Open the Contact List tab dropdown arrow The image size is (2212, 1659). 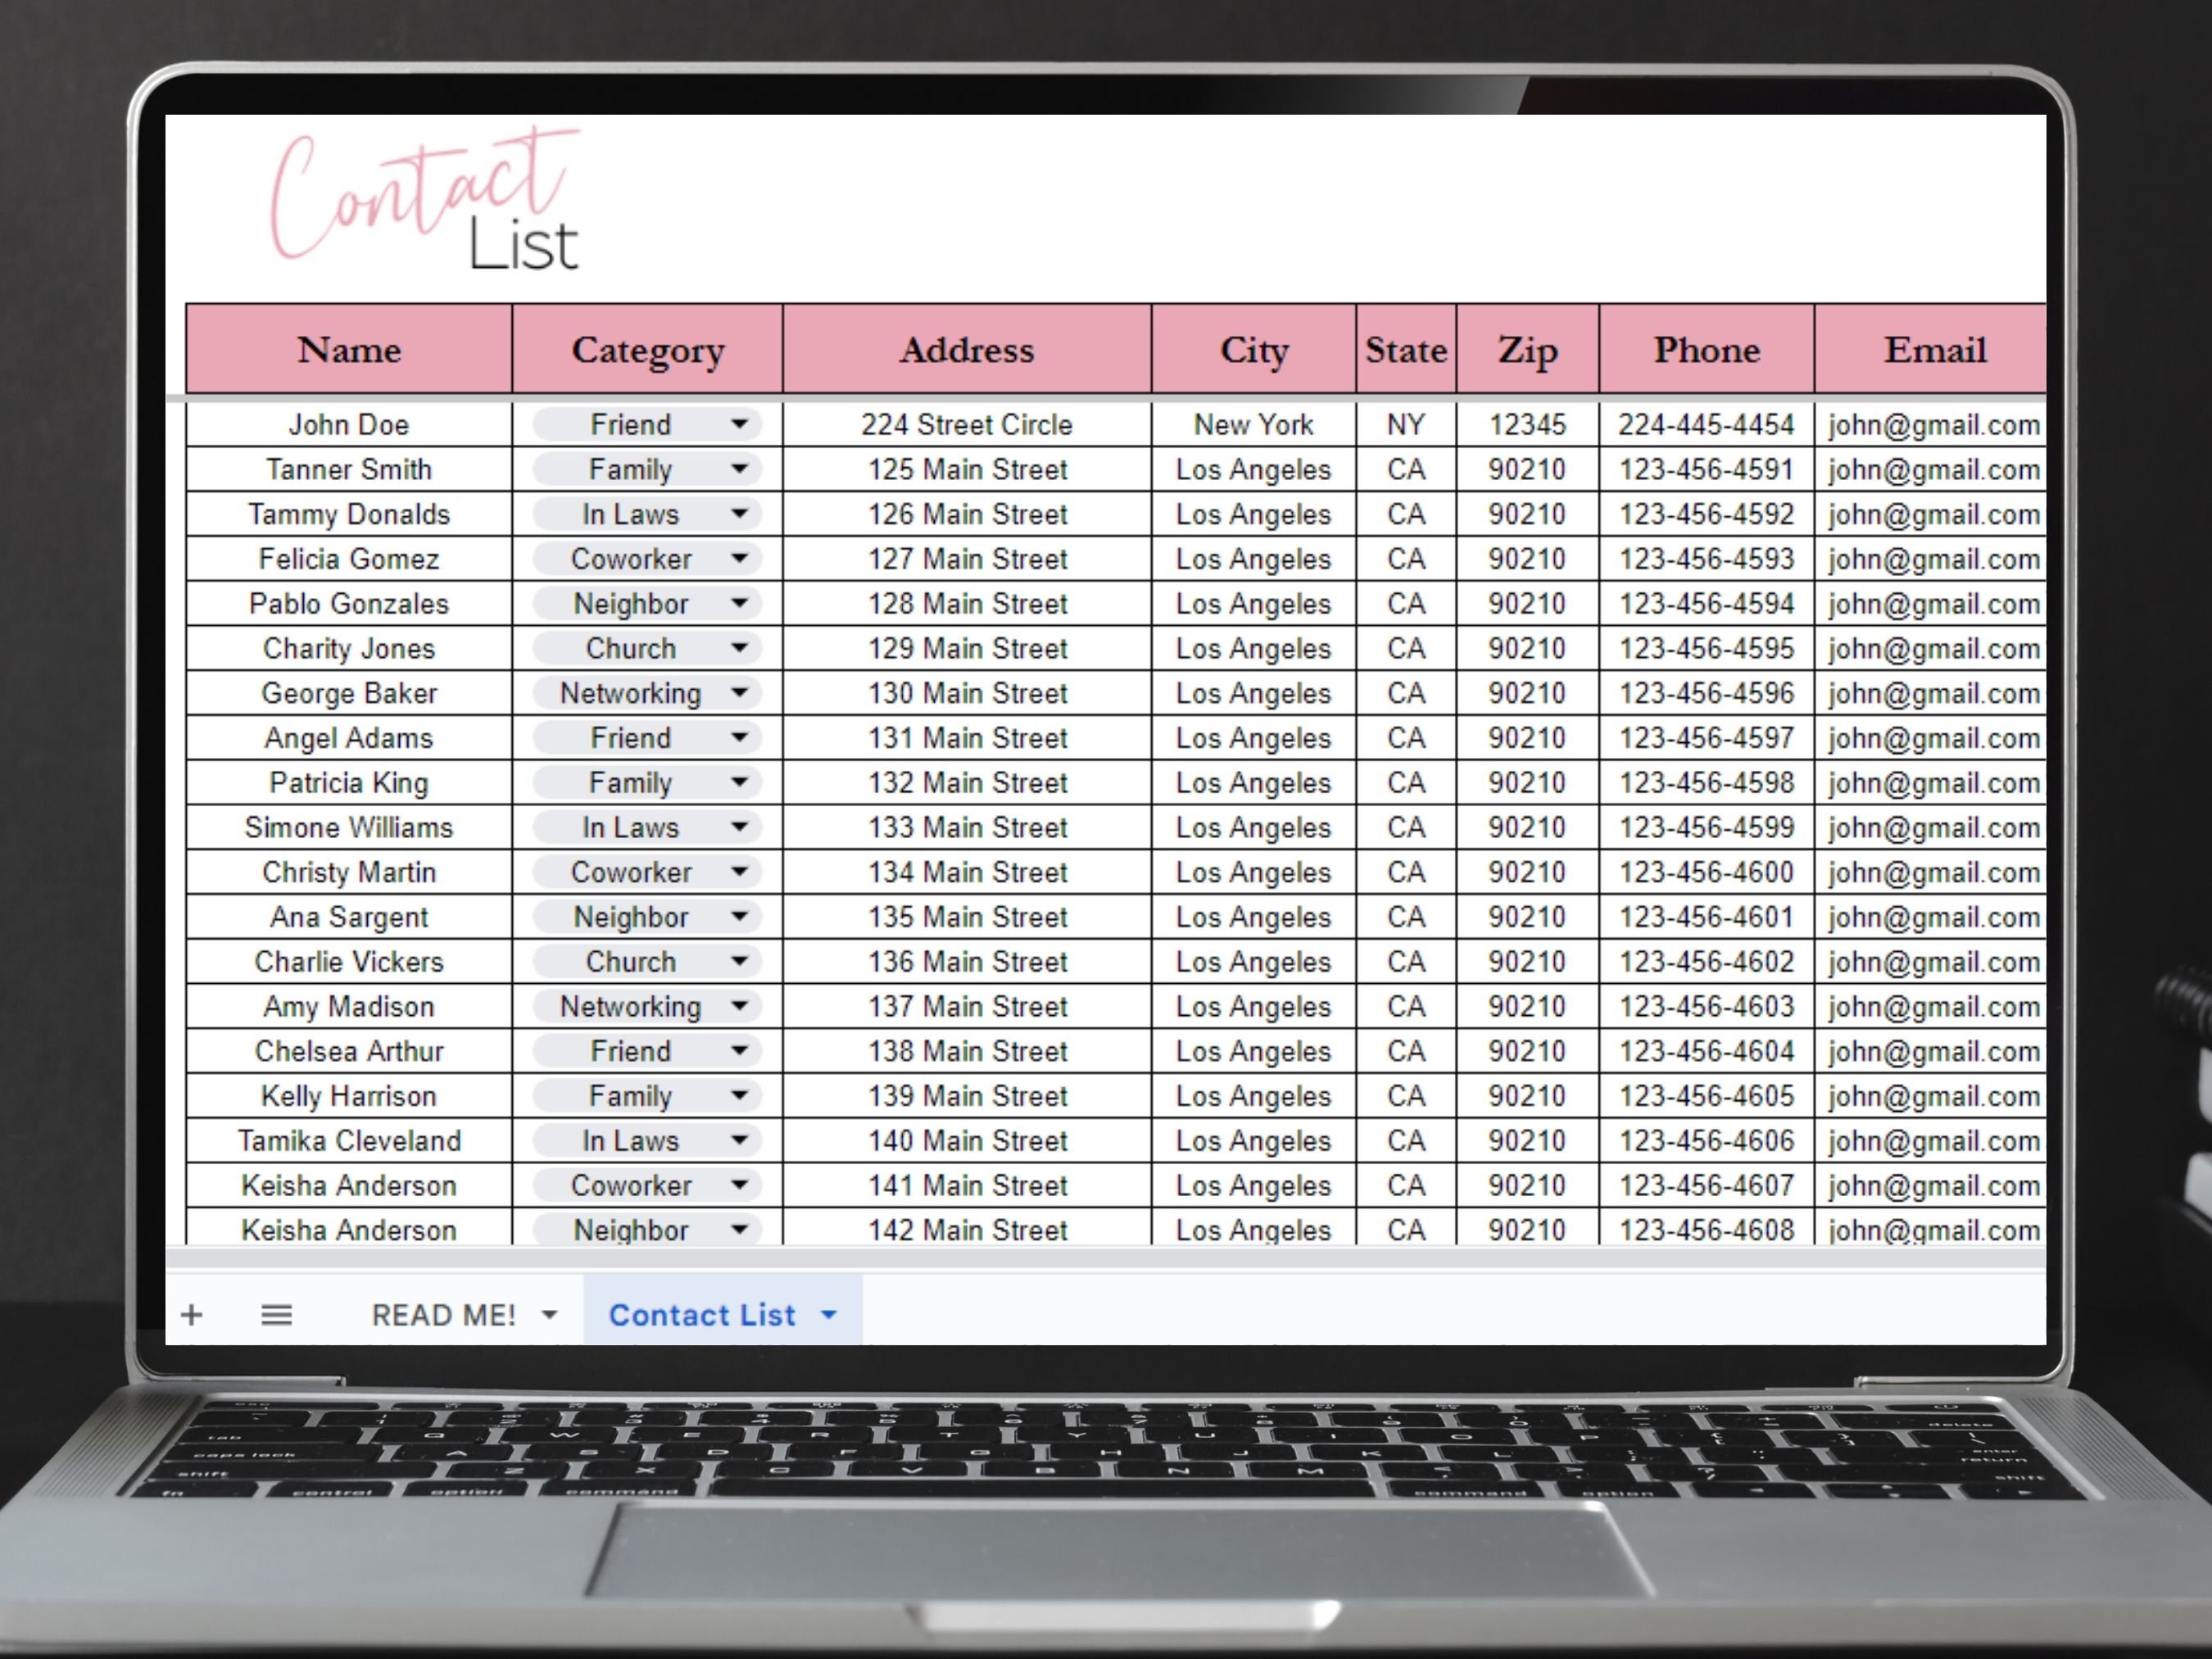click(x=828, y=1315)
